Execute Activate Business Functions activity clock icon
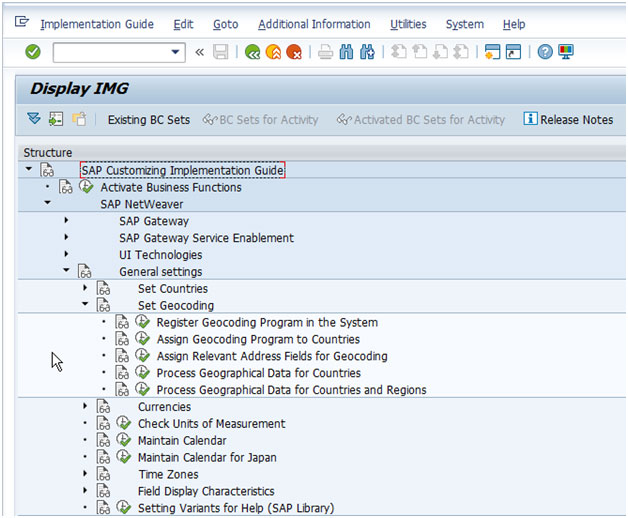The image size is (628, 518). pos(86,187)
